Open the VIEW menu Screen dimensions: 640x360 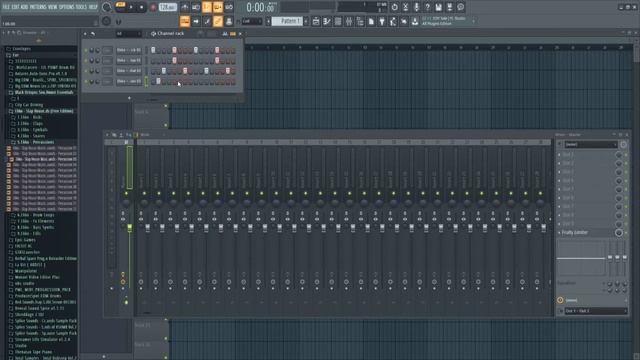pyautogui.click(x=53, y=7)
